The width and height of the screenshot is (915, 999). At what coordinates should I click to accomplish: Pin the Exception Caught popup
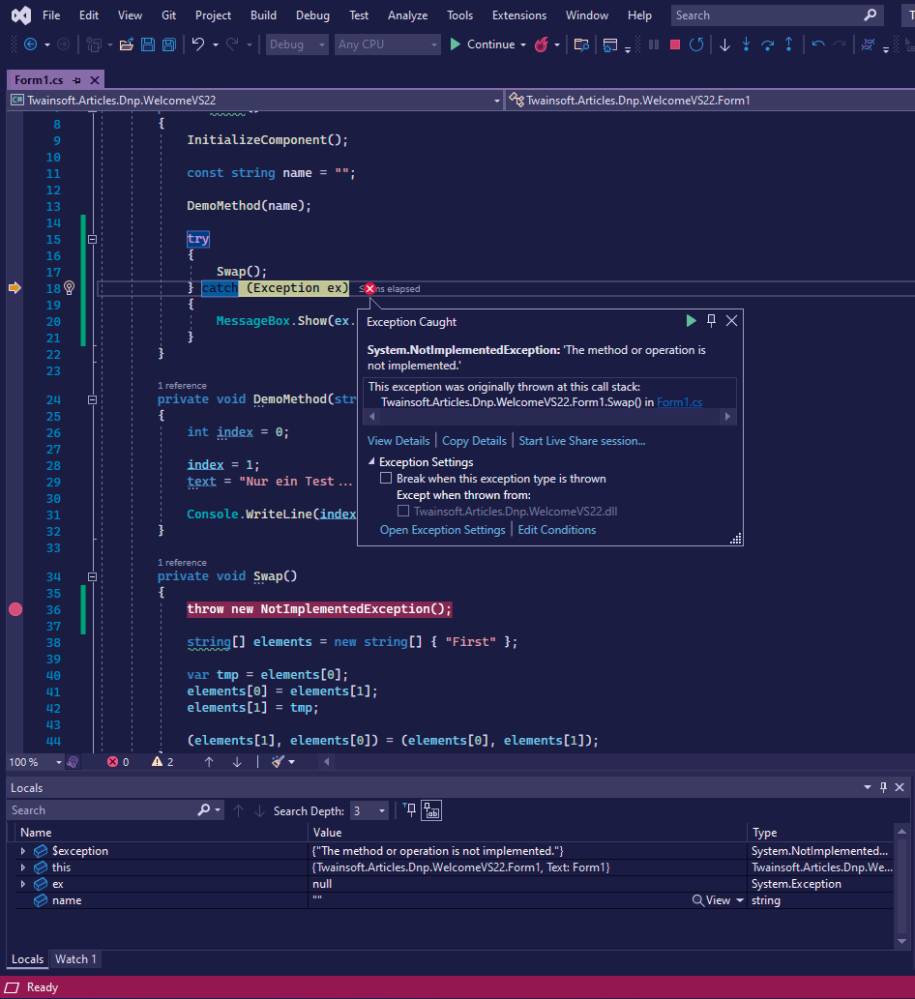[711, 320]
